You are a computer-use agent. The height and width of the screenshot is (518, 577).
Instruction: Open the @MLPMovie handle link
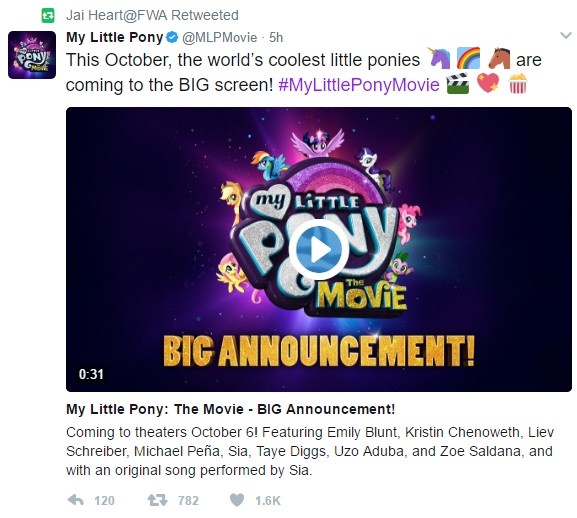[220, 38]
